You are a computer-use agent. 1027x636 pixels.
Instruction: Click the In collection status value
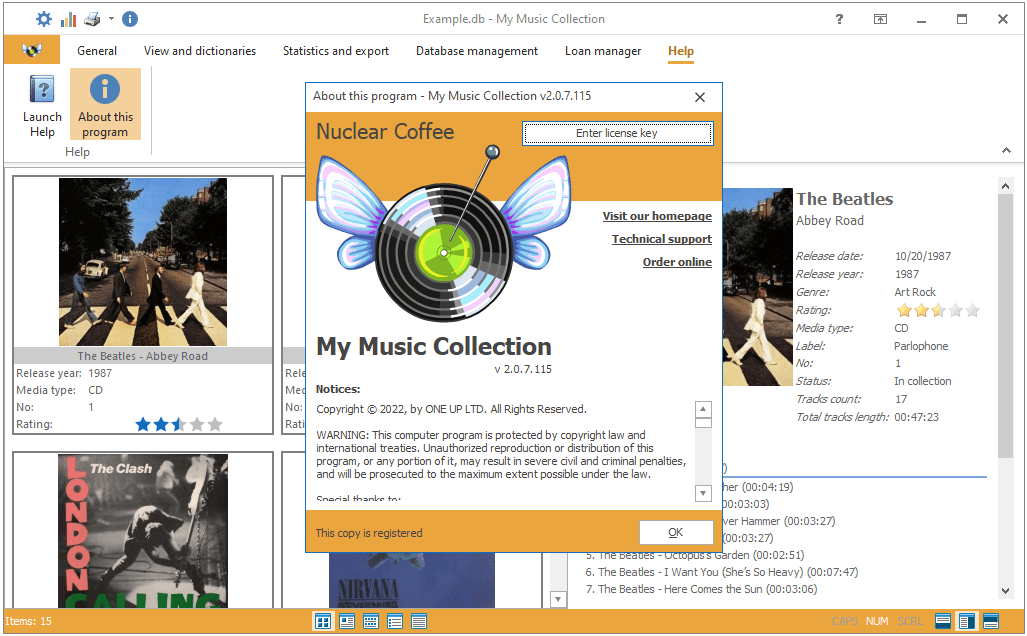click(x=922, y=381)
